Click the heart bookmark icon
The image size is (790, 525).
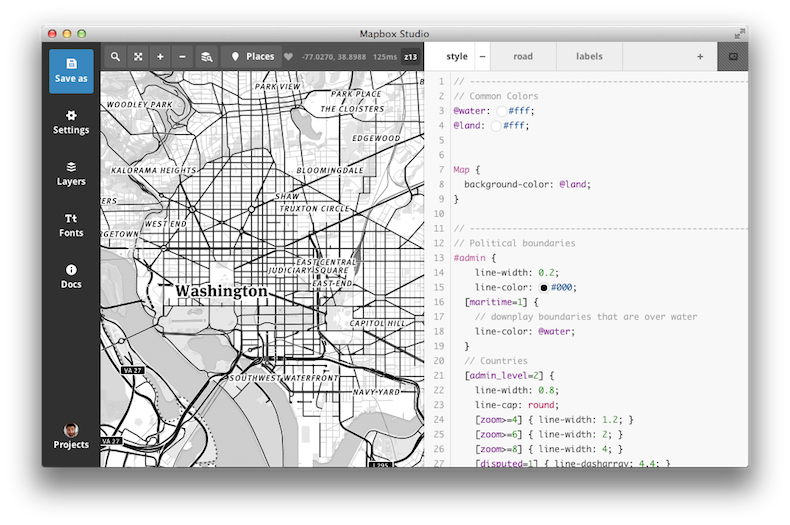288,57
